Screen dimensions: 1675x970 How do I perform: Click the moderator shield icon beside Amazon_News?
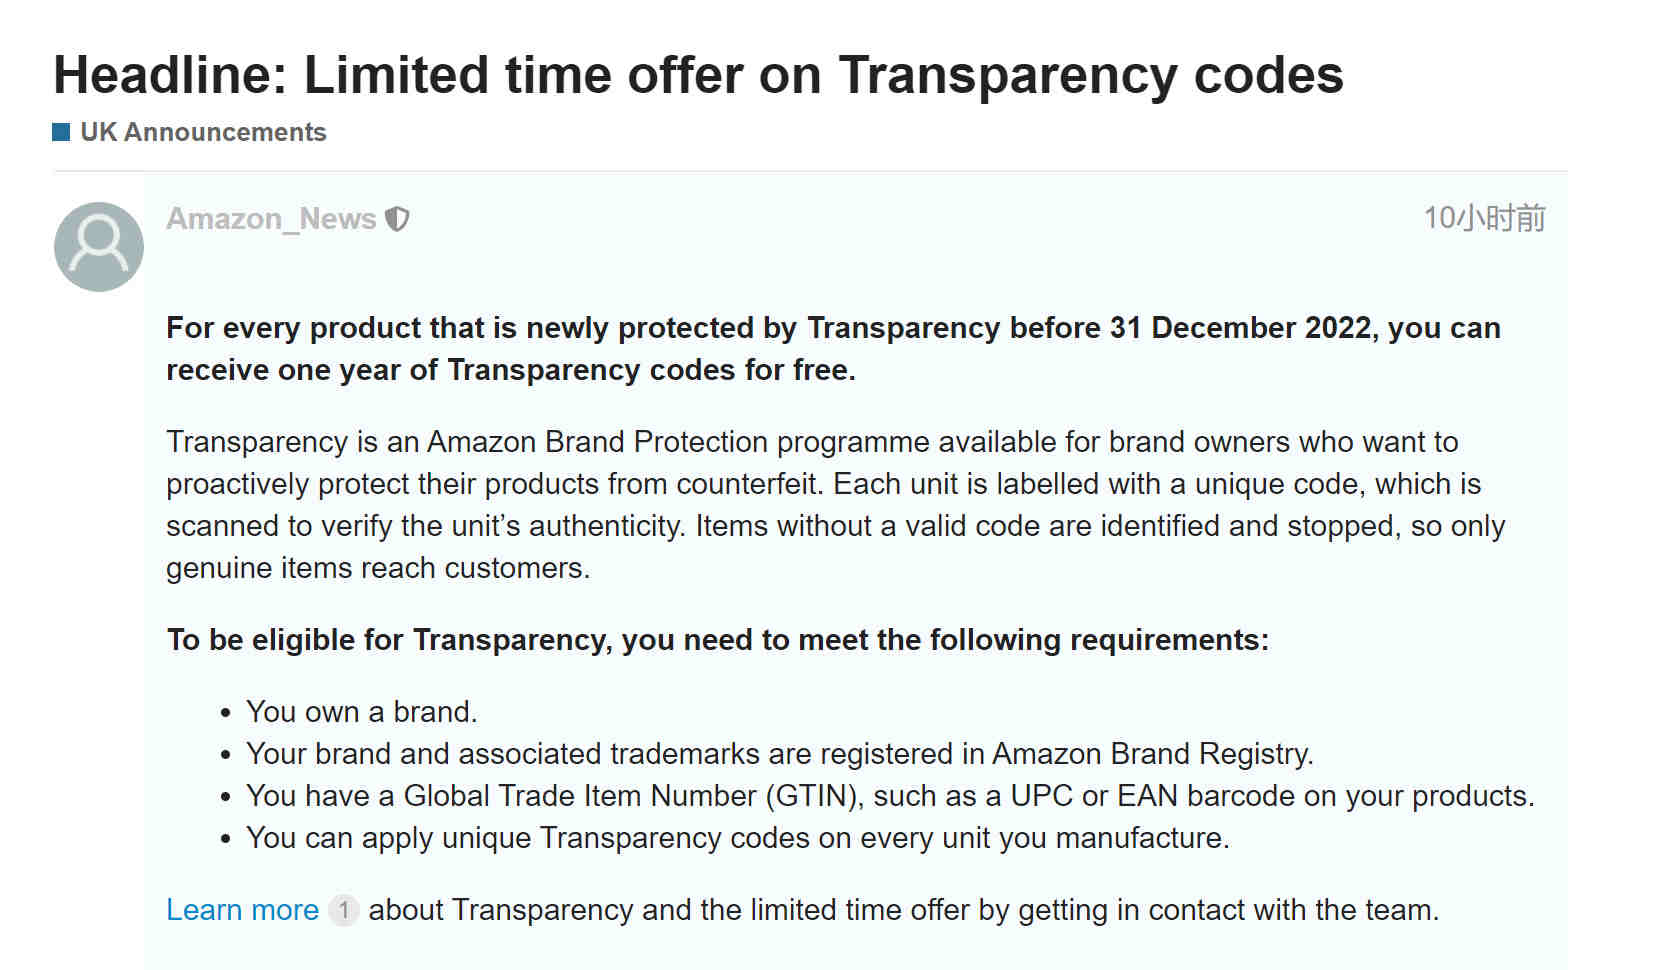tap(397, 219)
